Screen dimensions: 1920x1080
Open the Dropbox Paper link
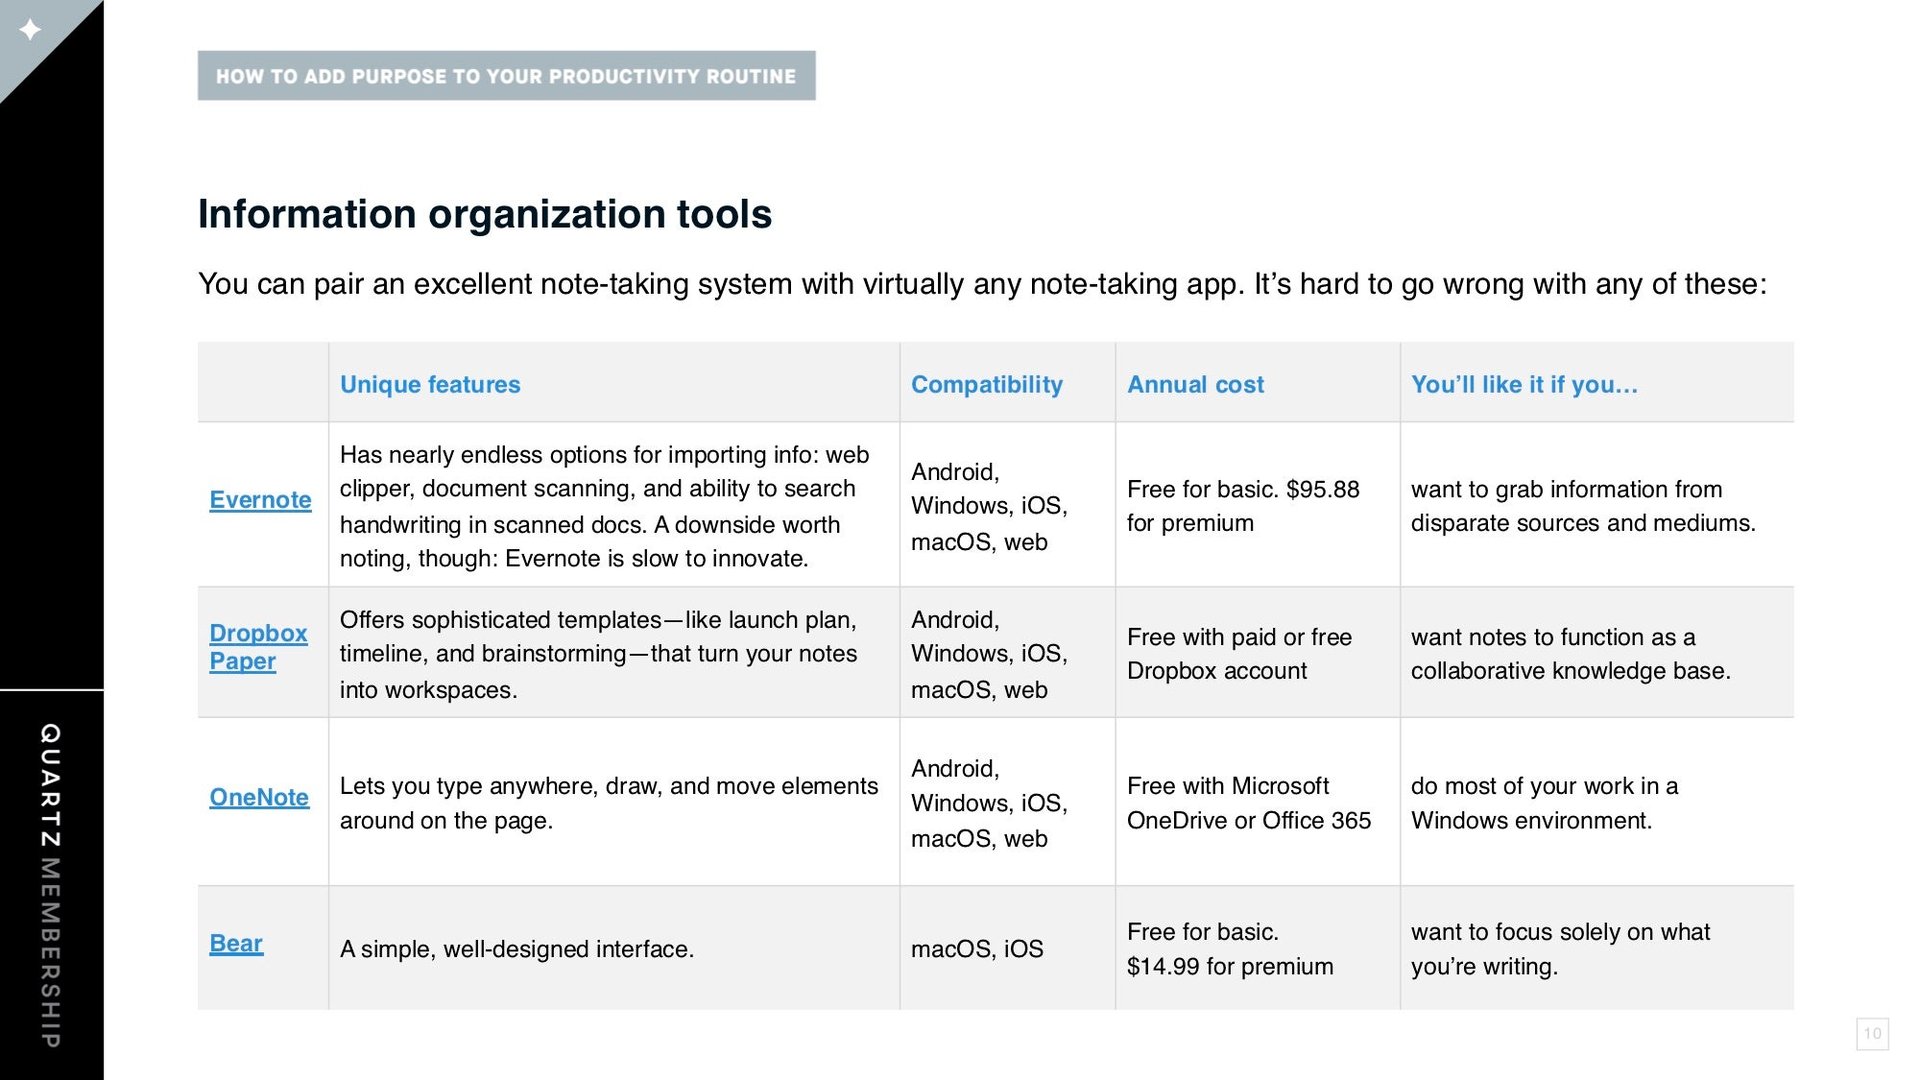[x=258, y=647]
